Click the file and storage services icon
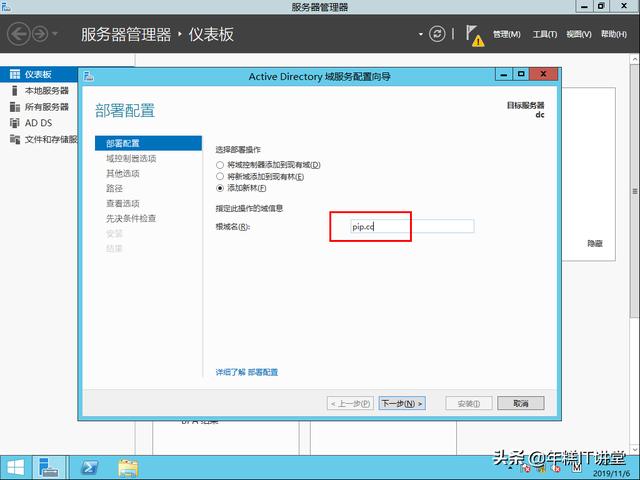640x480 pixels. 15,139
